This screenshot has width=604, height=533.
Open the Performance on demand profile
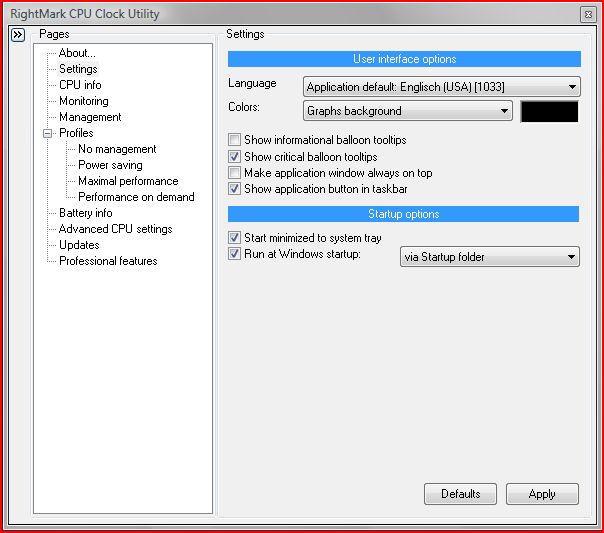coord(136,197)
